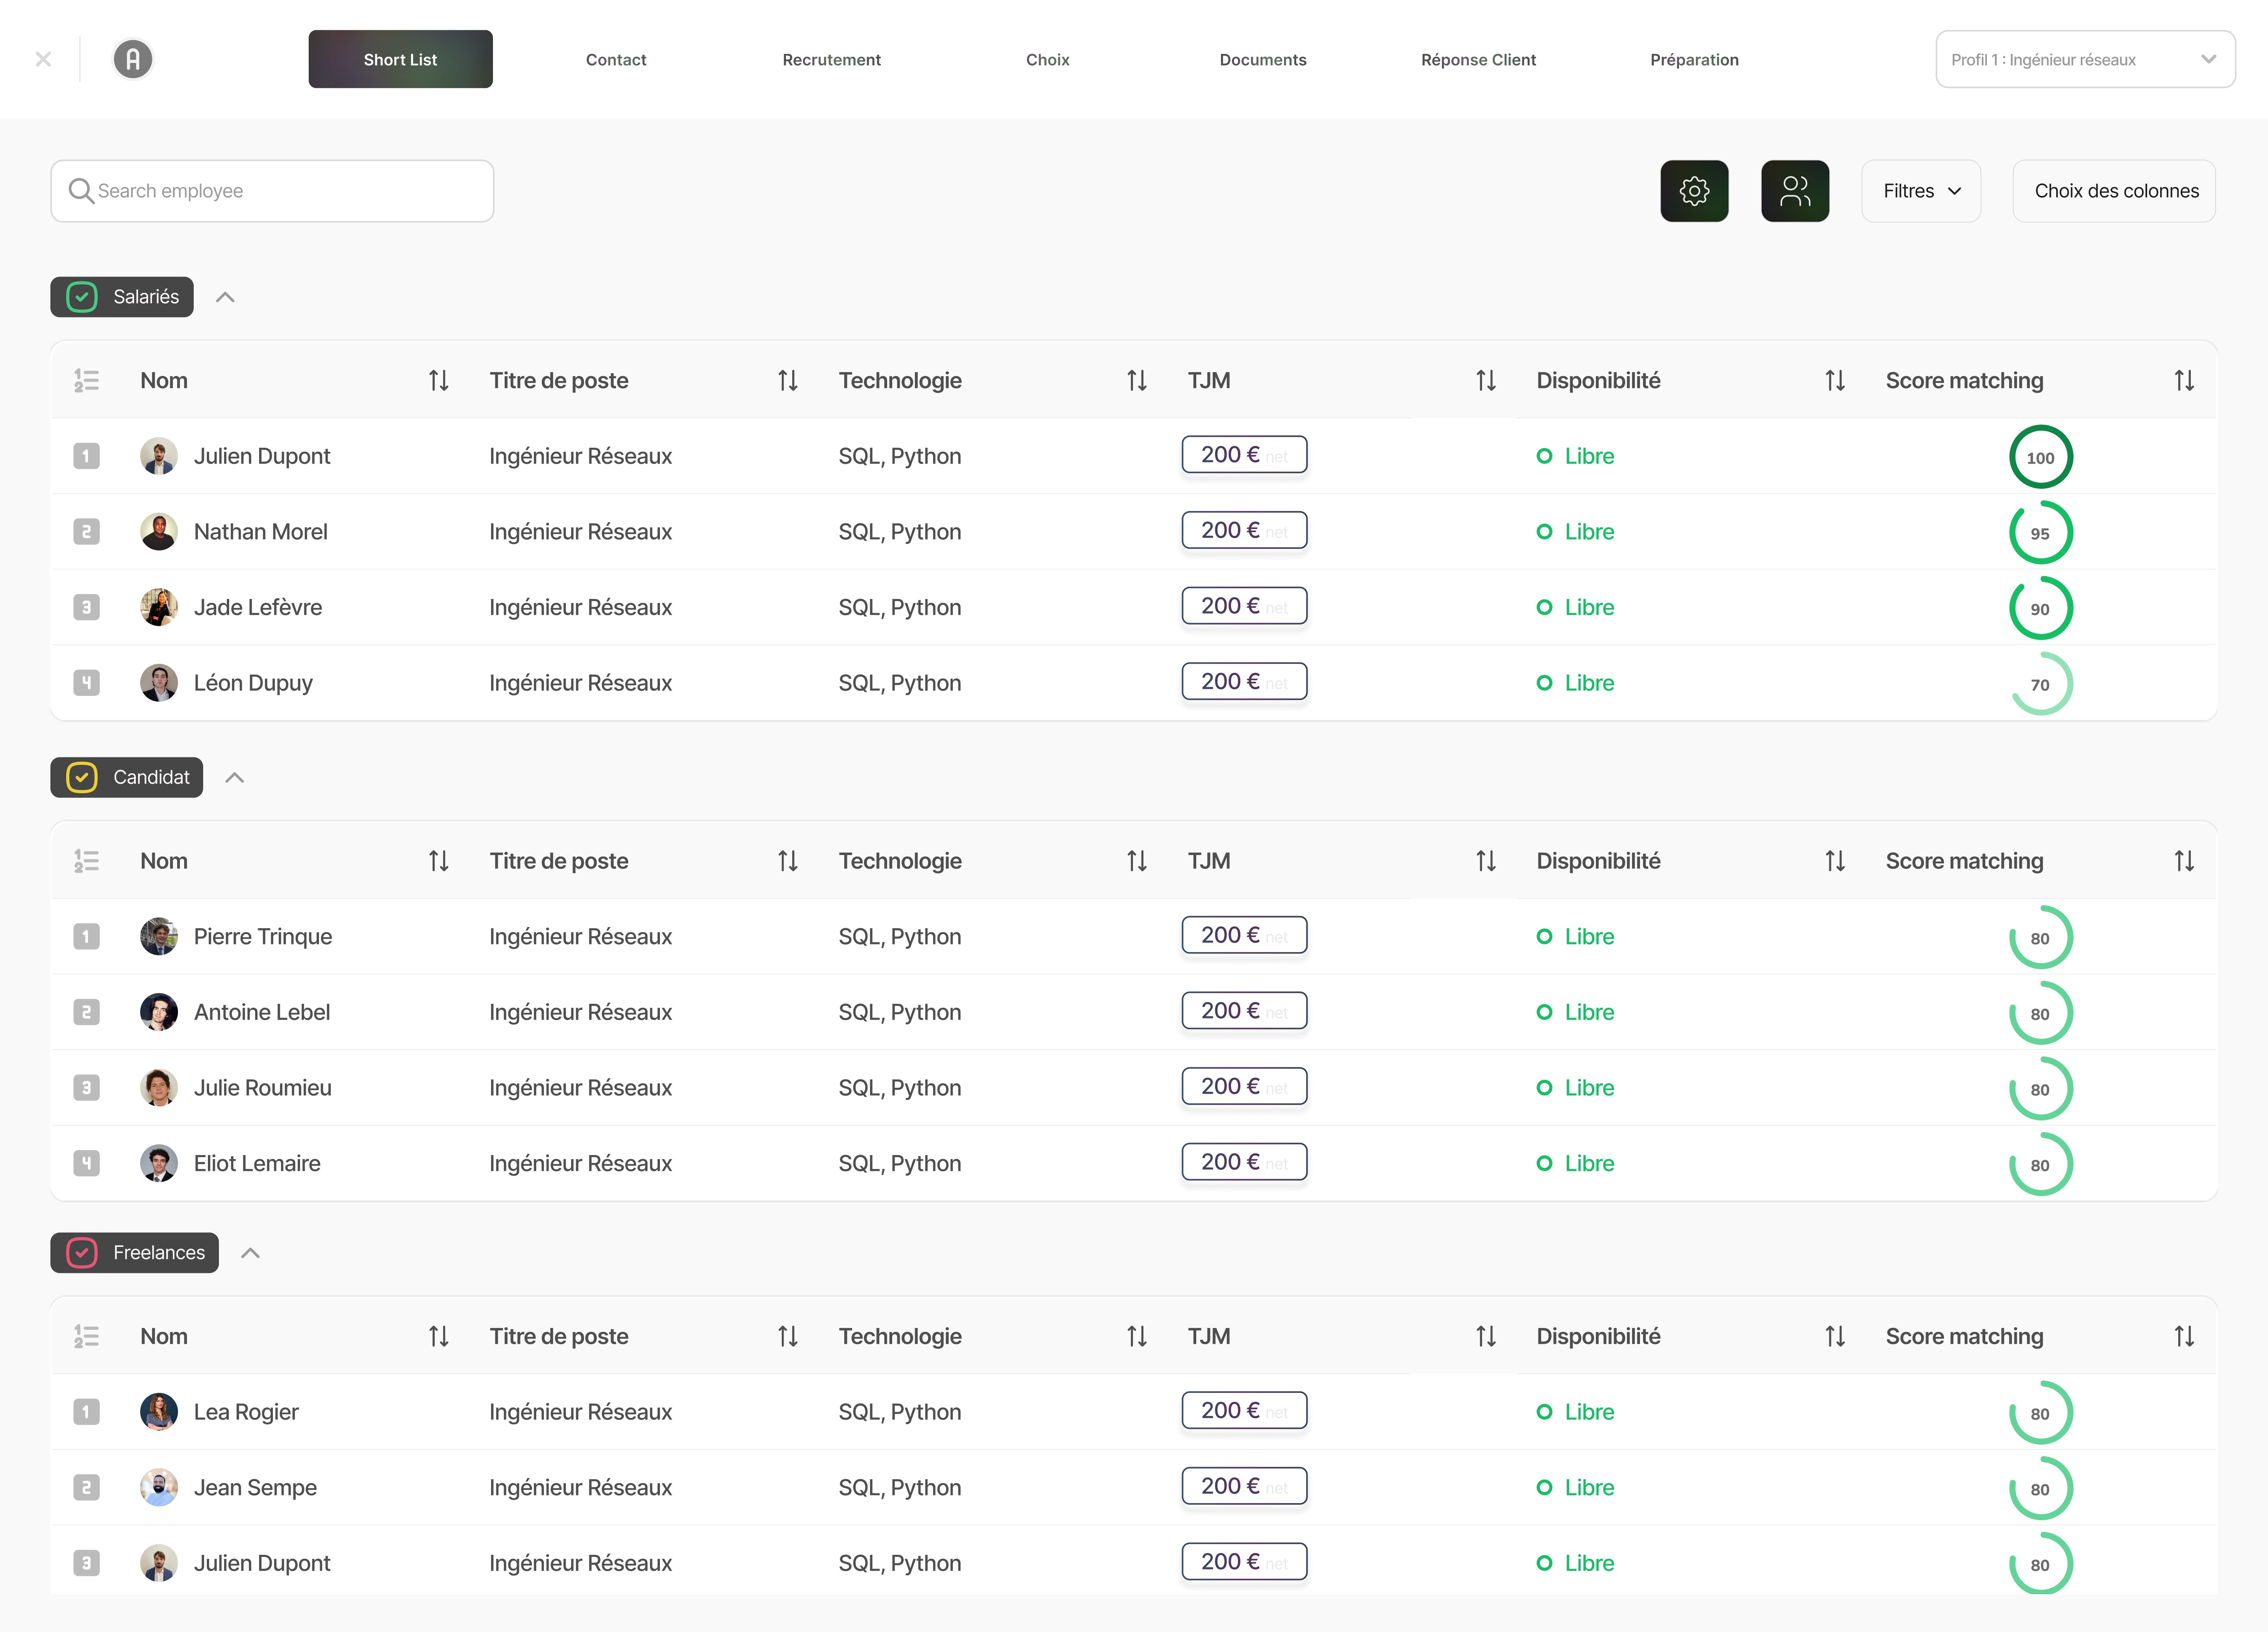Sort Salariés table by Disponibilité

coord(1834,381)
